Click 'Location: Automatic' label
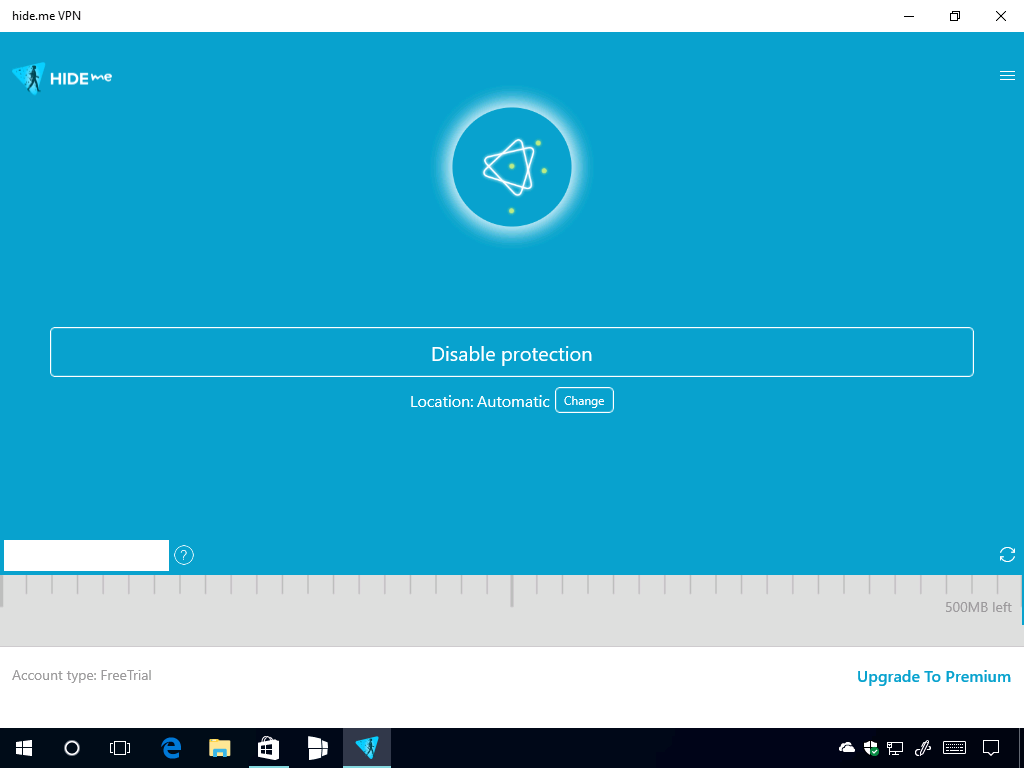 pyautogui.click(x=479, y=402)
